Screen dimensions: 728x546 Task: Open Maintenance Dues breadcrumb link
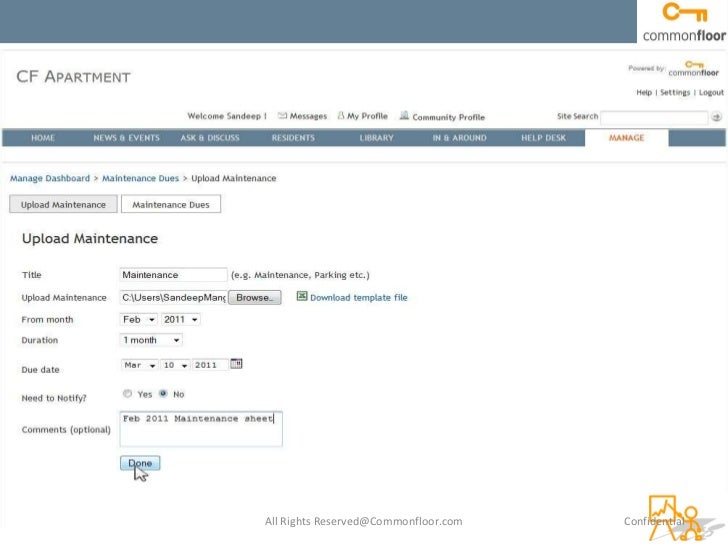tap(140, 178)
